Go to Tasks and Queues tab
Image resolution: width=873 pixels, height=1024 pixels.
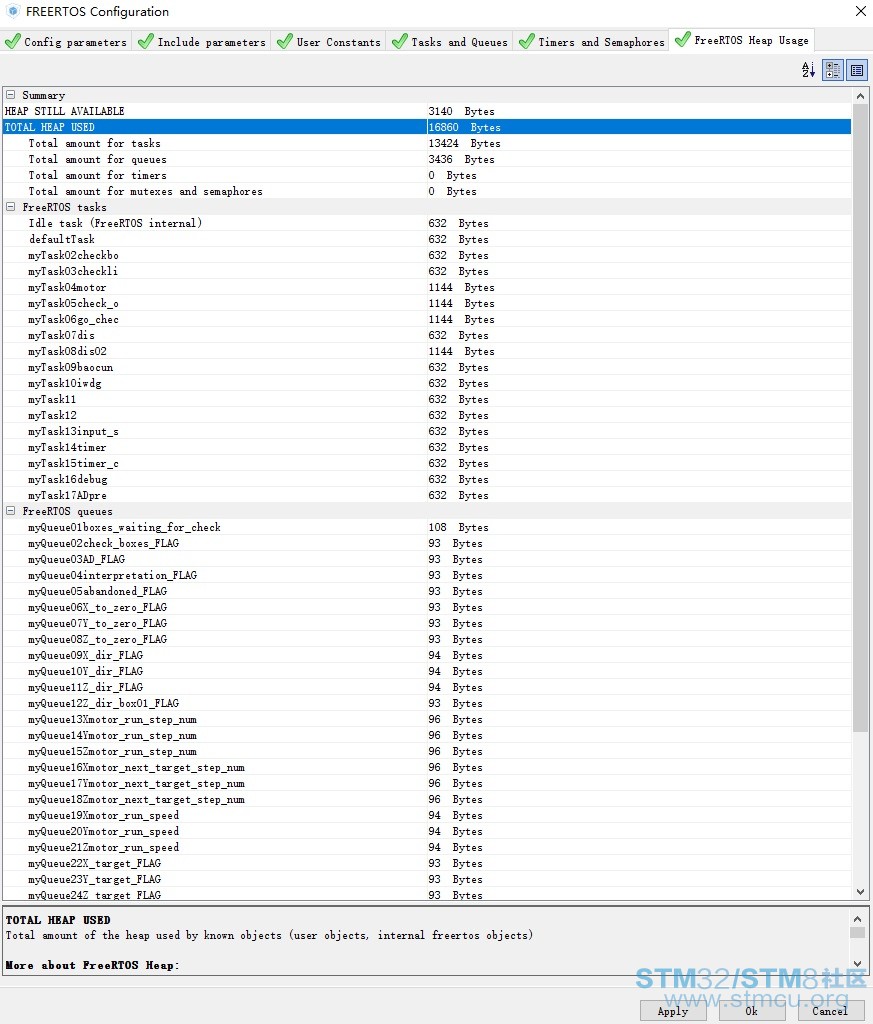pyautogui.click(x=450, y=42)
